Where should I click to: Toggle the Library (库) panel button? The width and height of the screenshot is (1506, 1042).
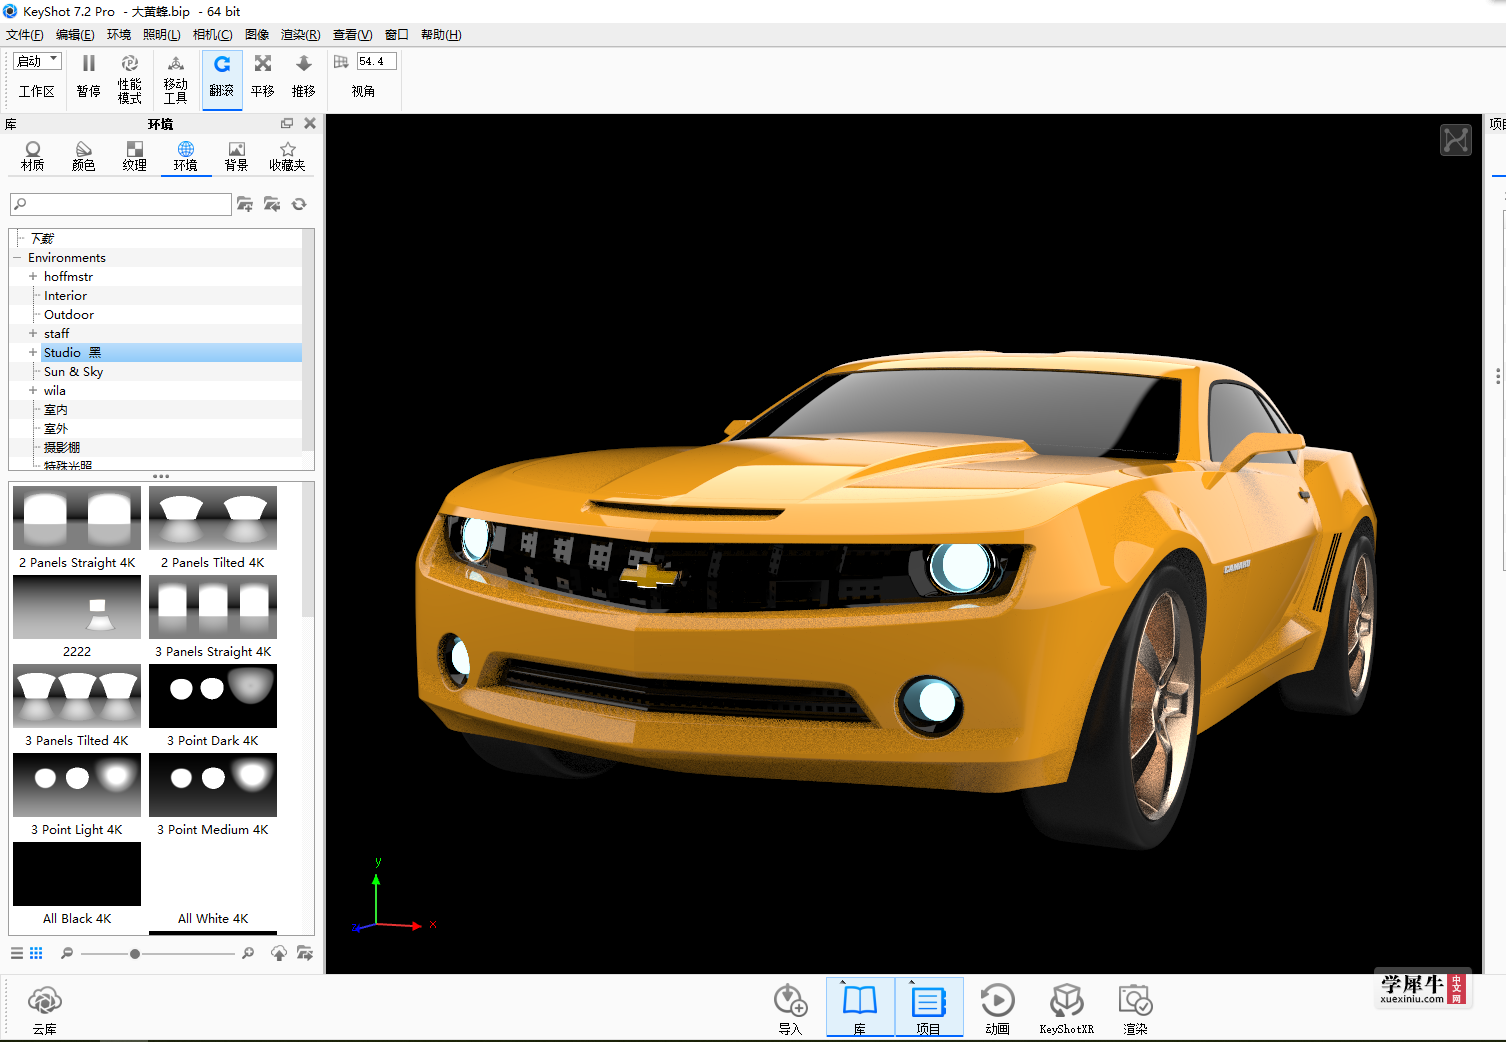coord(860,1008)
